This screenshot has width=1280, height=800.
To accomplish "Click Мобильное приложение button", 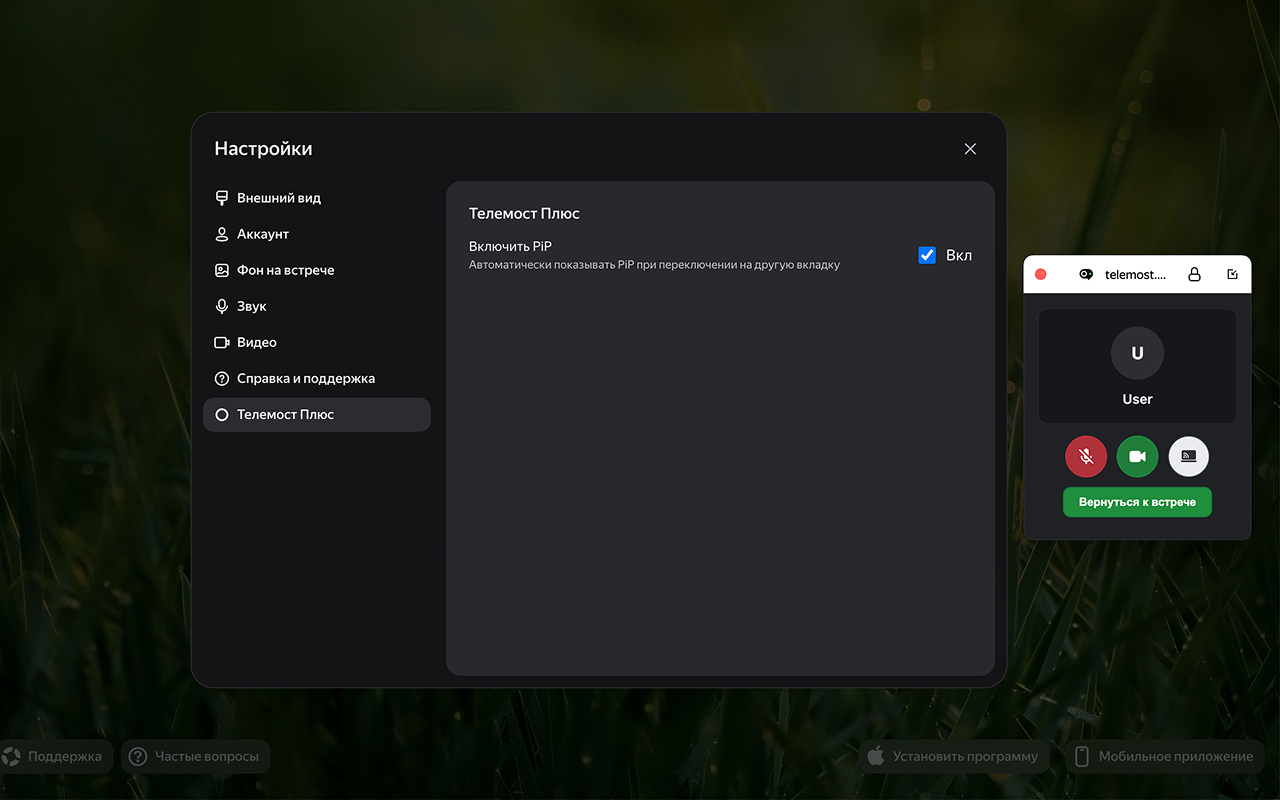I will click(1163, 757).
